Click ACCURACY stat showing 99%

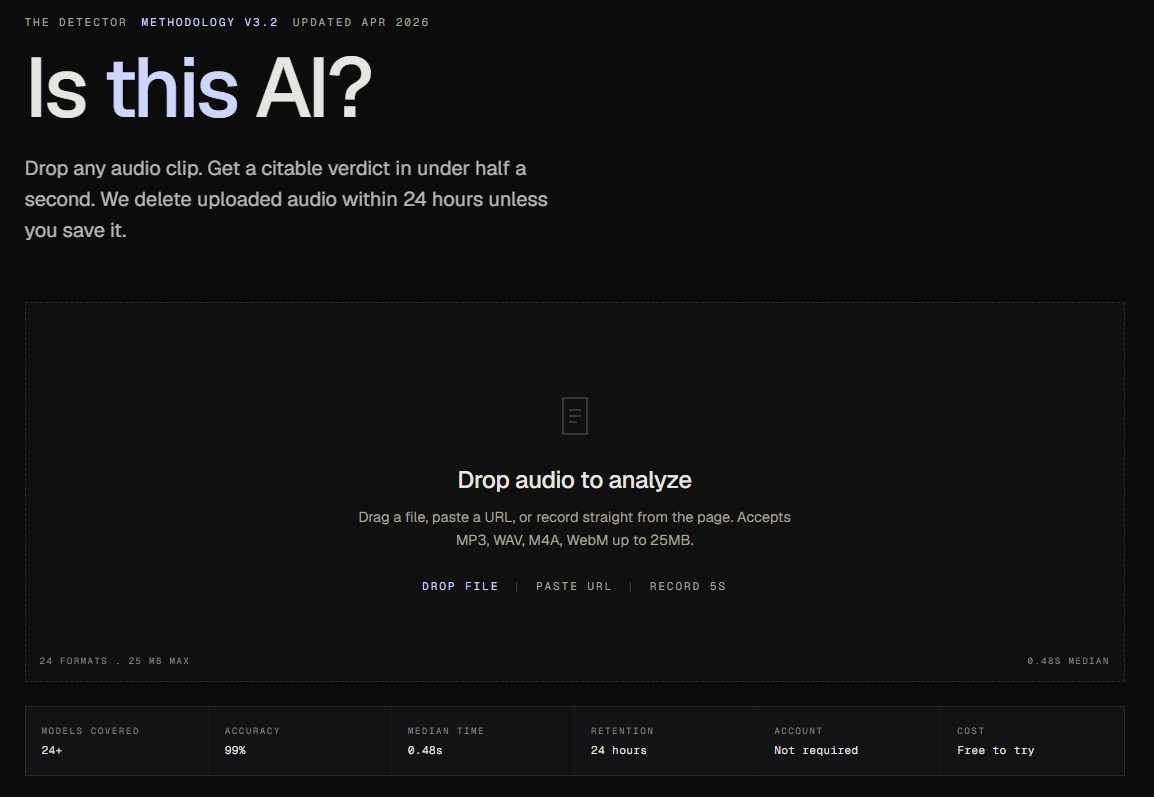click(300, 741)
